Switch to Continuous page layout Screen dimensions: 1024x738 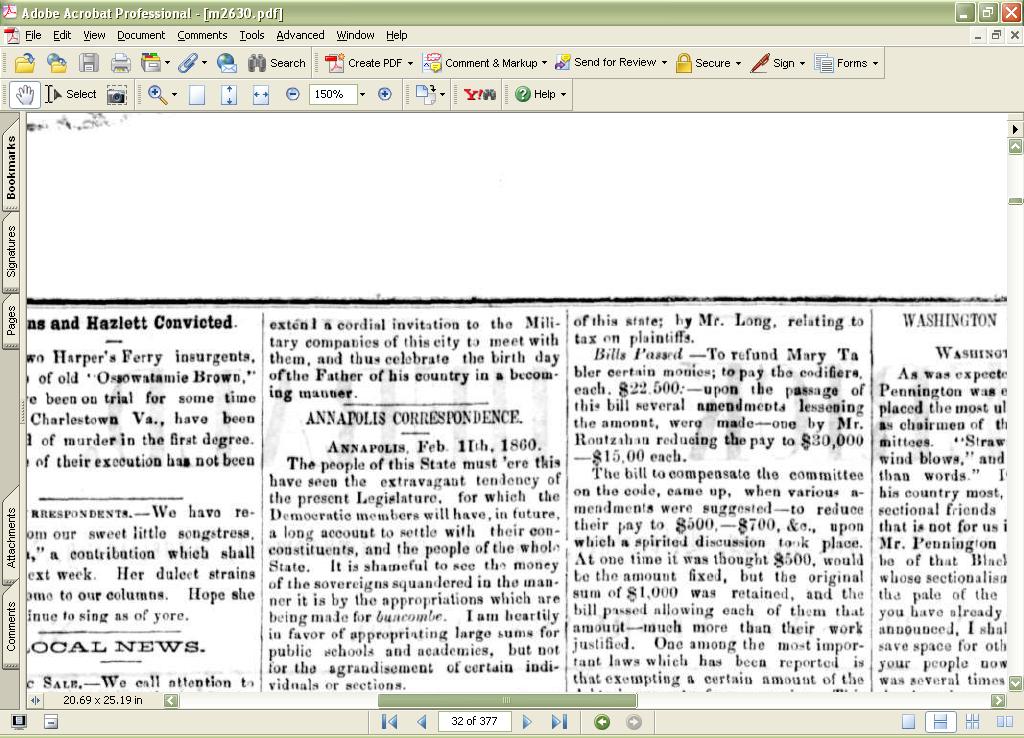(940, 722)
